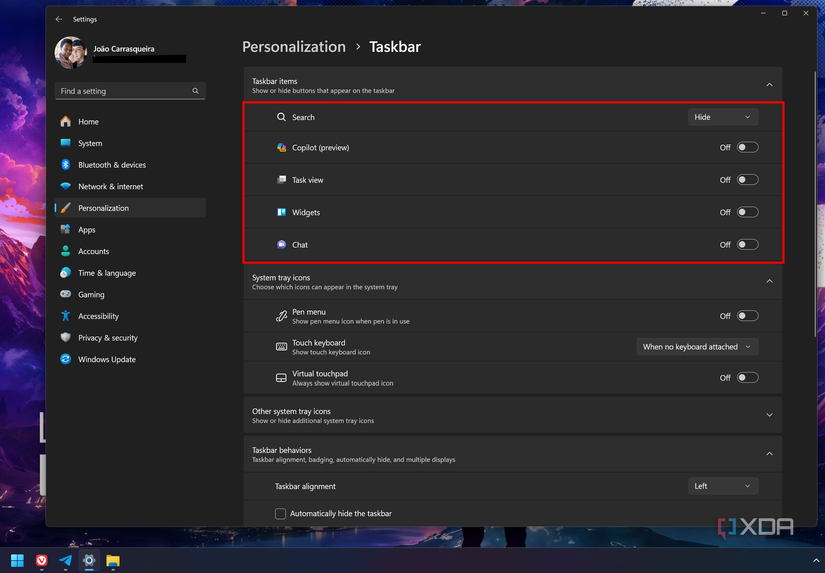Click the Privacy & security shield icon
This screenshot has height=573, width=825.
coord(65,337)
